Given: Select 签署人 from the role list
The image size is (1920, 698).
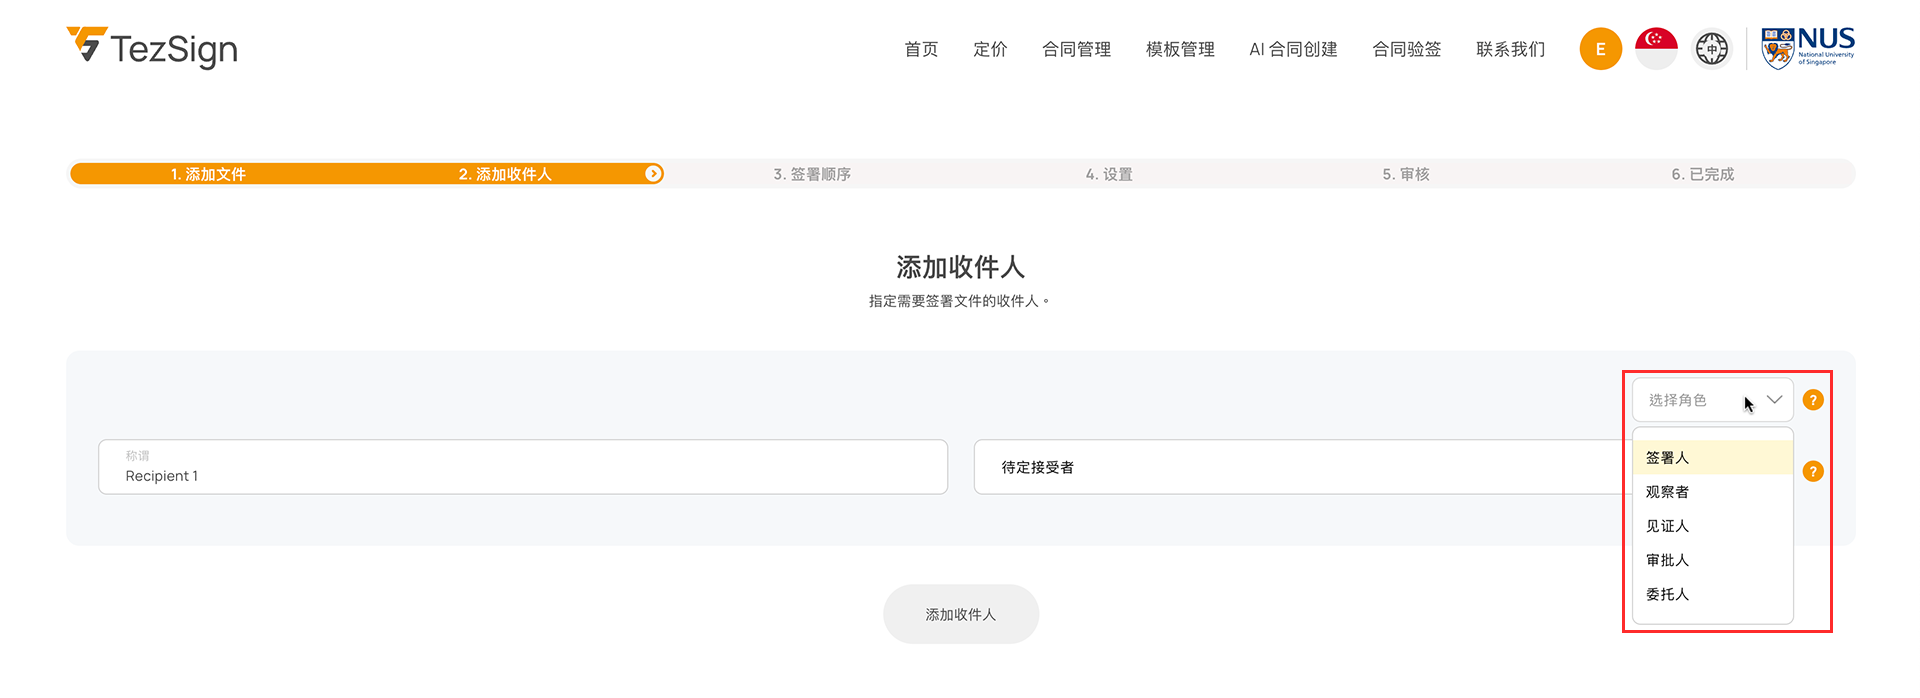Looking at the screenshot, I should coord(1667,458).
